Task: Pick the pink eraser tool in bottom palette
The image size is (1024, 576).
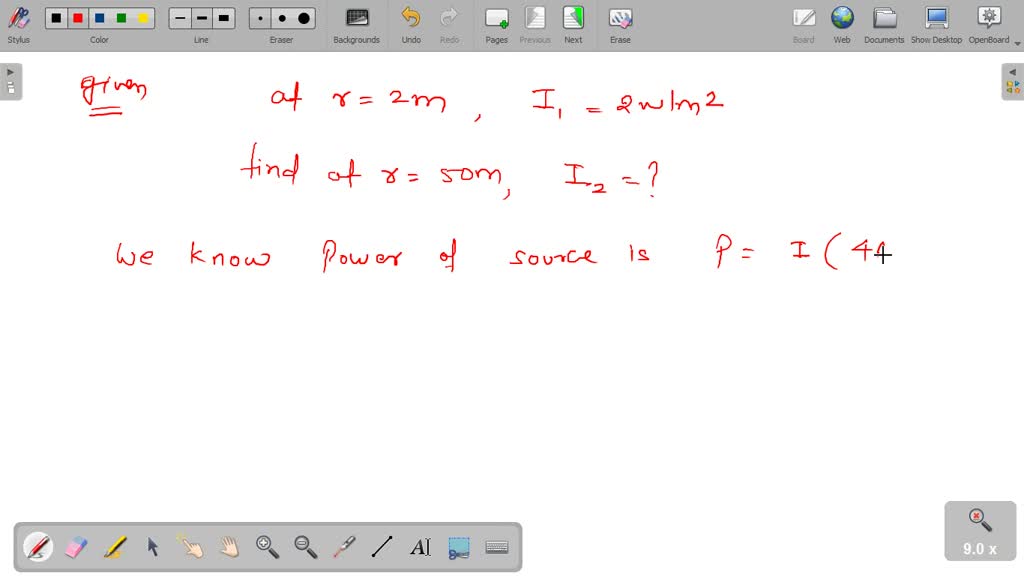Action: pos(77,547)
